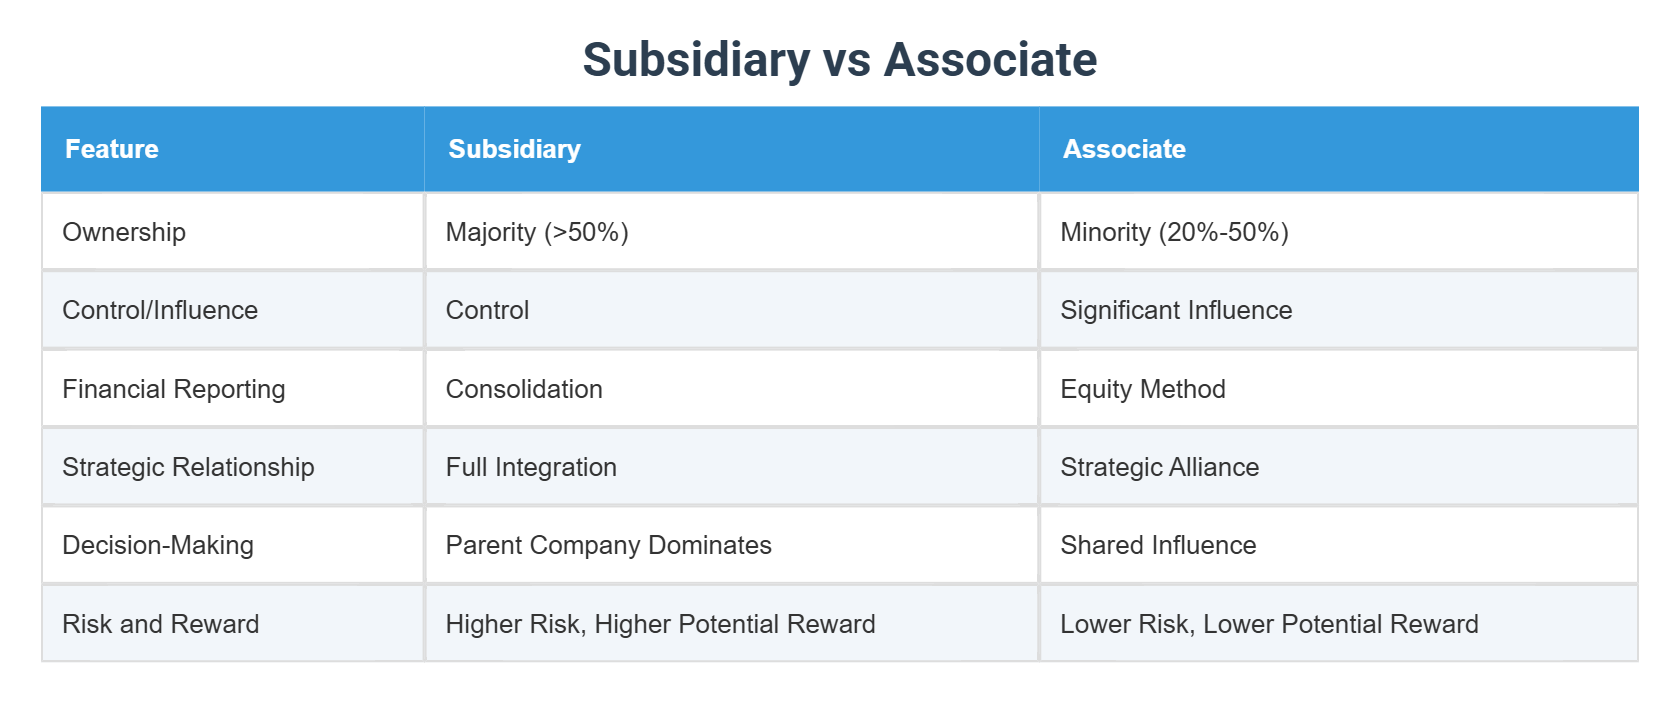Viewport: 1680px width, 704px height.
Task: Click the Control/Influence row label
Action: point(160,310)
